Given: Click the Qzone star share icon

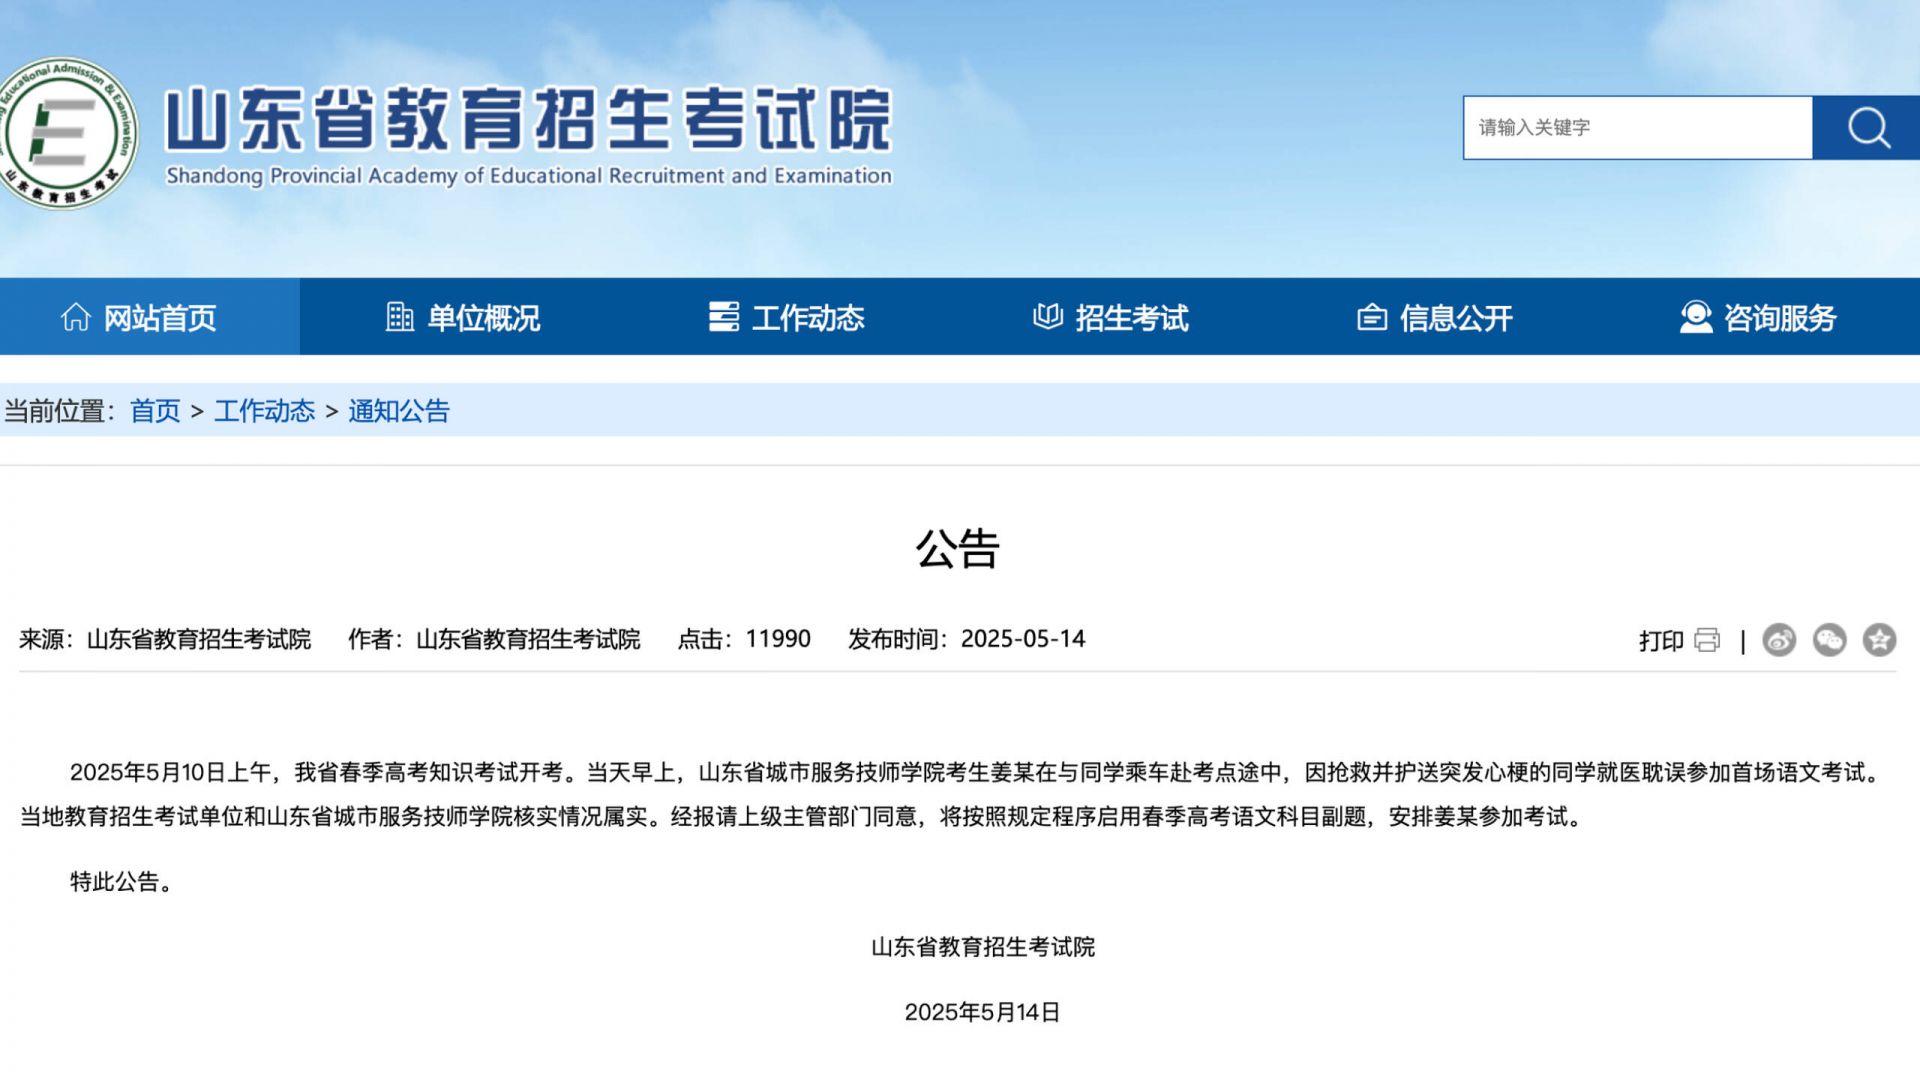Looking at the screenshot, I should tap(1879, 640).
